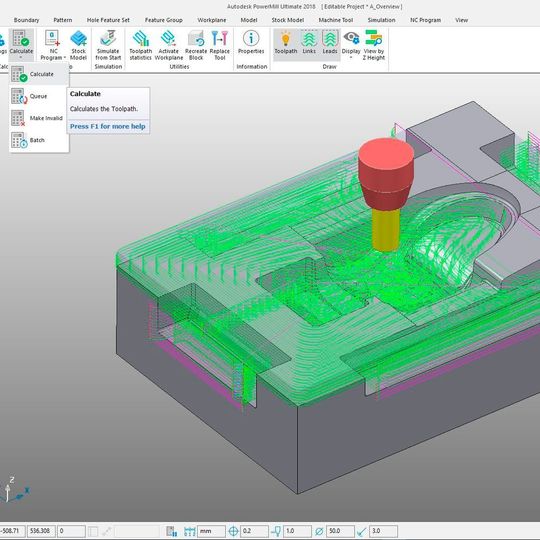Toggle Toolpath drawing lightbulb
The image size is (540, 540).
(285, 39)
